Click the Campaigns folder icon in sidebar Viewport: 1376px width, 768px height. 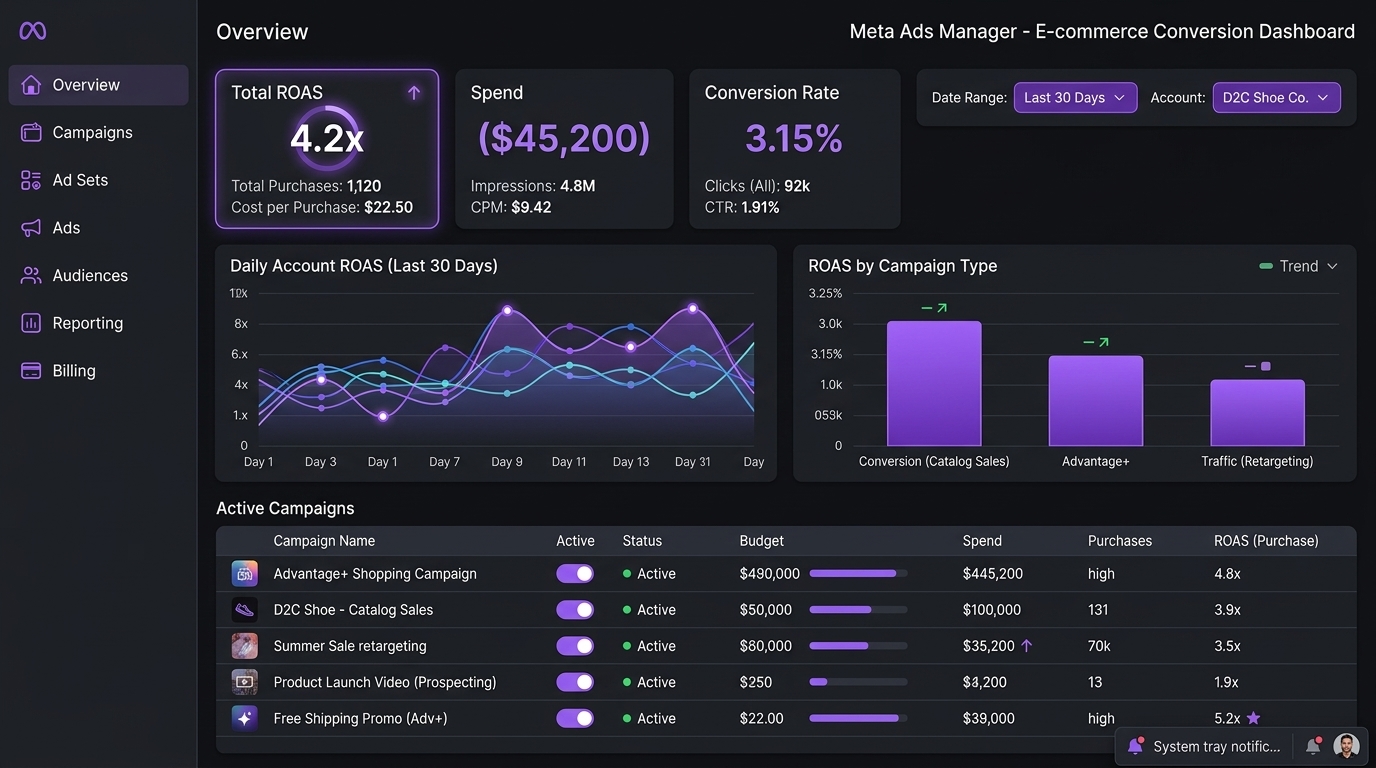pyautogui.click(x=31, y=132)
